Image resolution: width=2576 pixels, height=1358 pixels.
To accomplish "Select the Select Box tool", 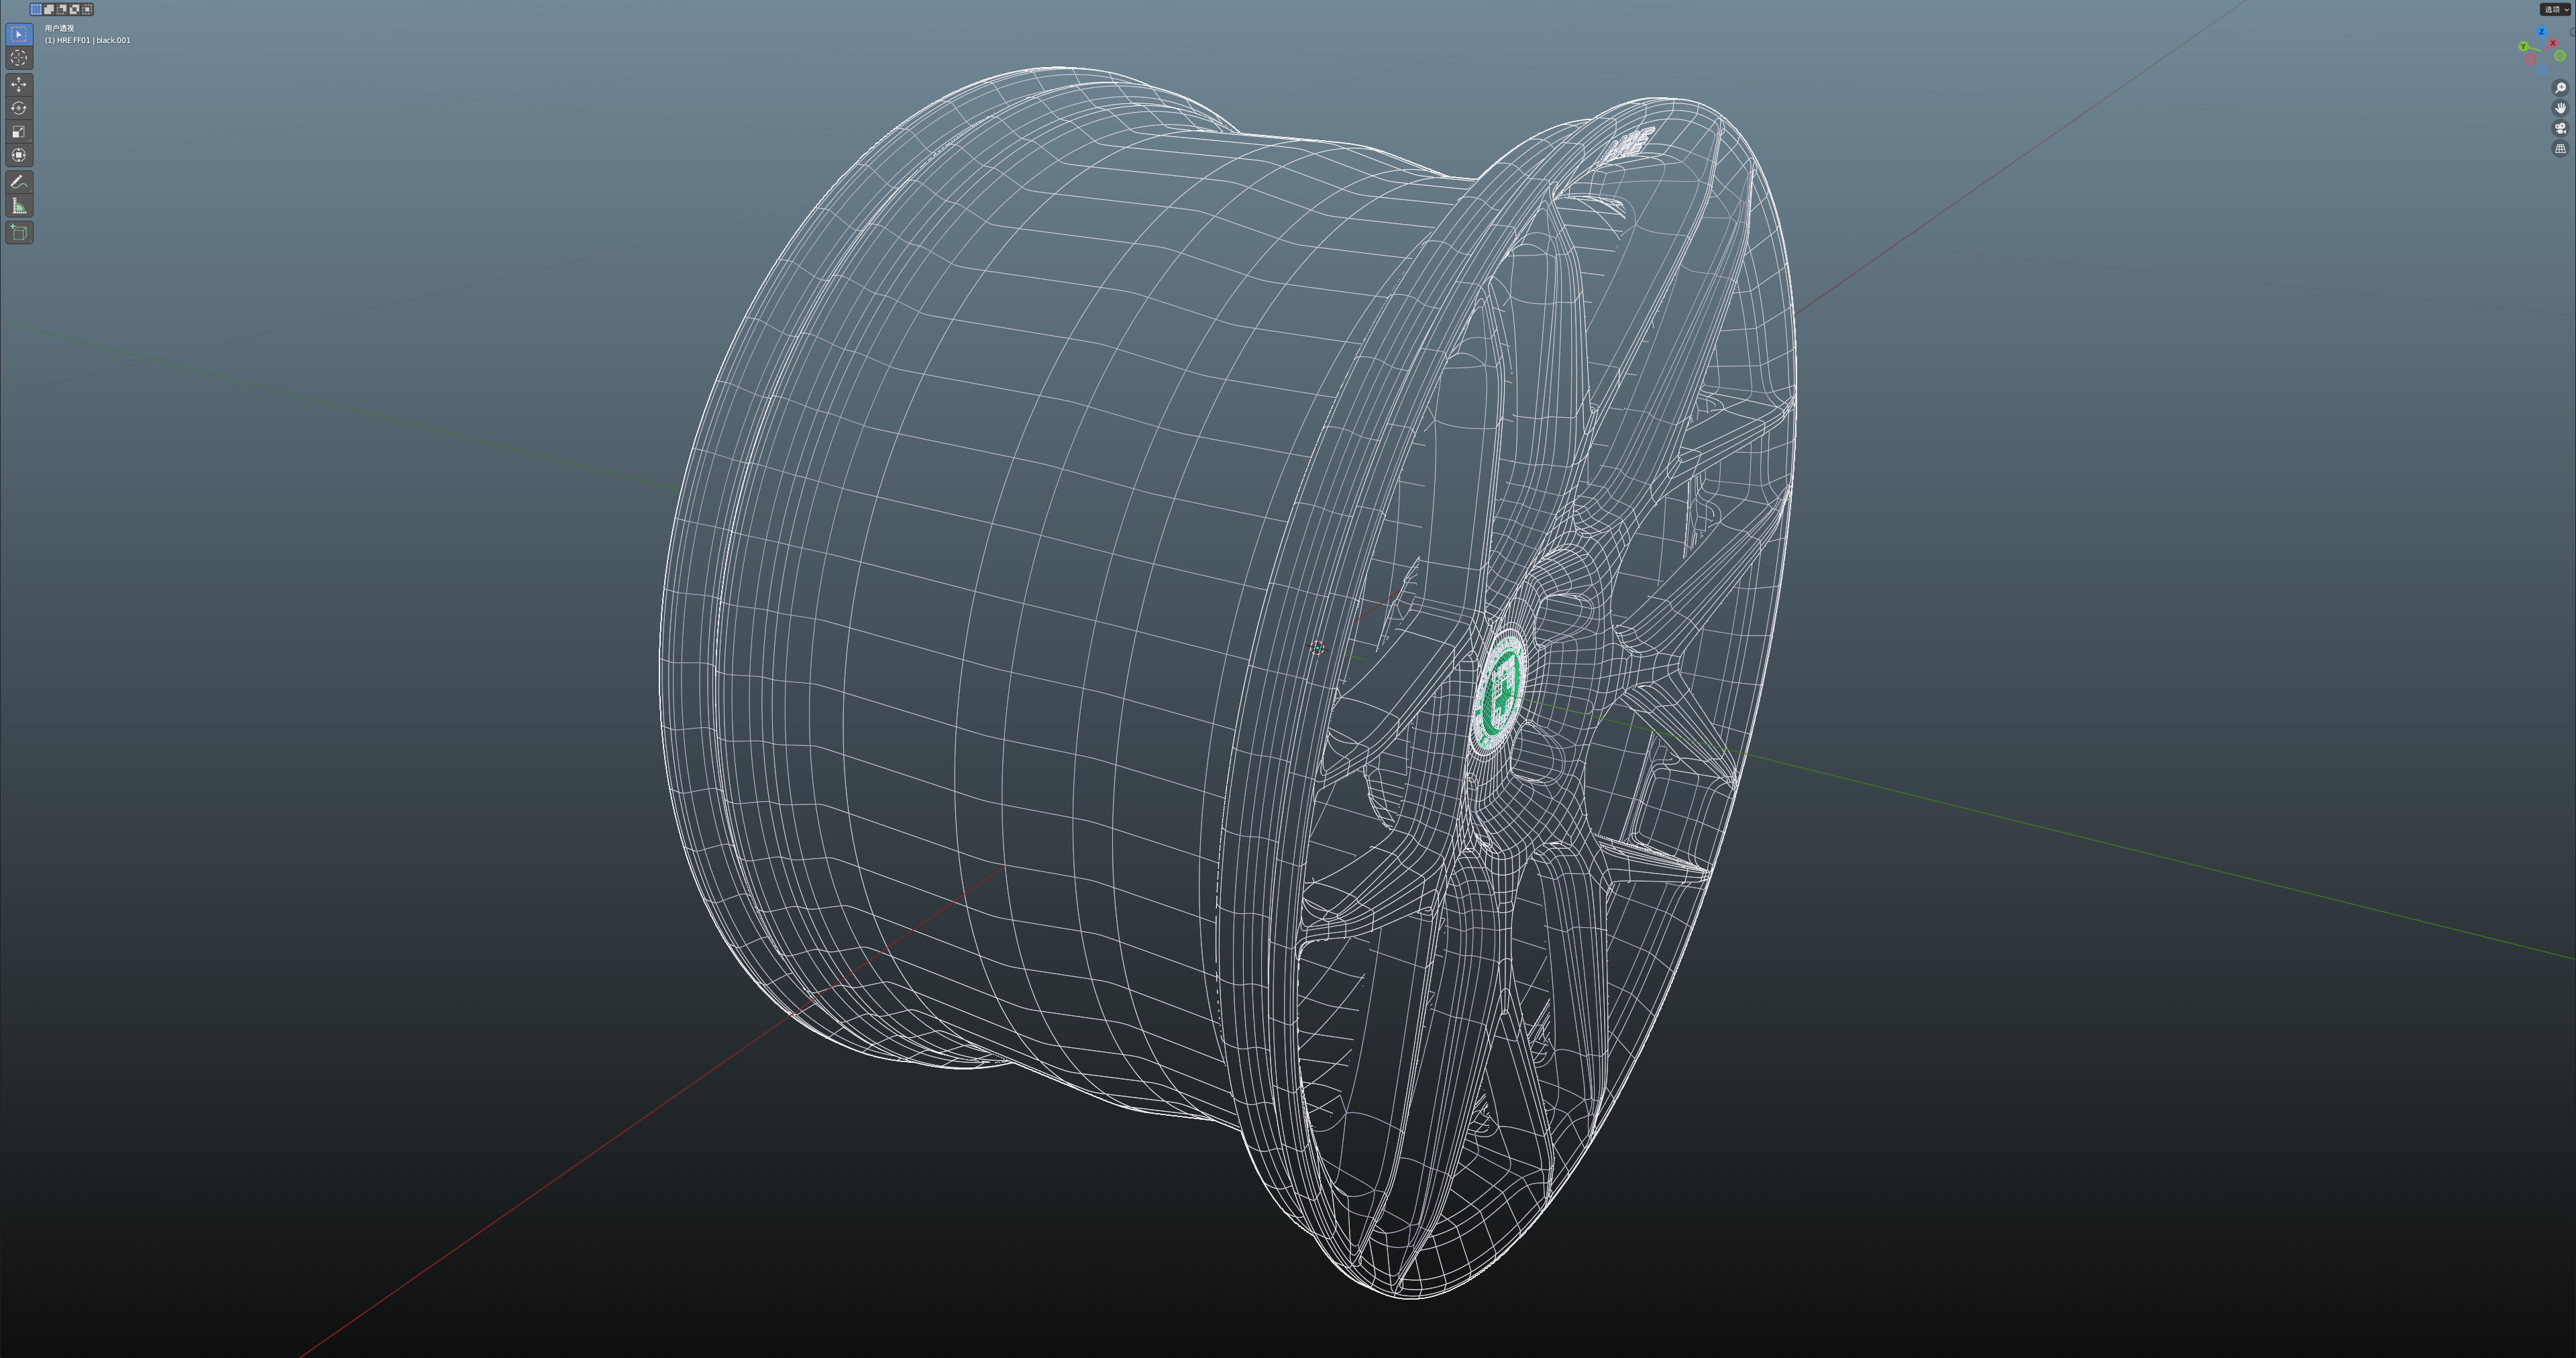I will [x=19, y=34].
